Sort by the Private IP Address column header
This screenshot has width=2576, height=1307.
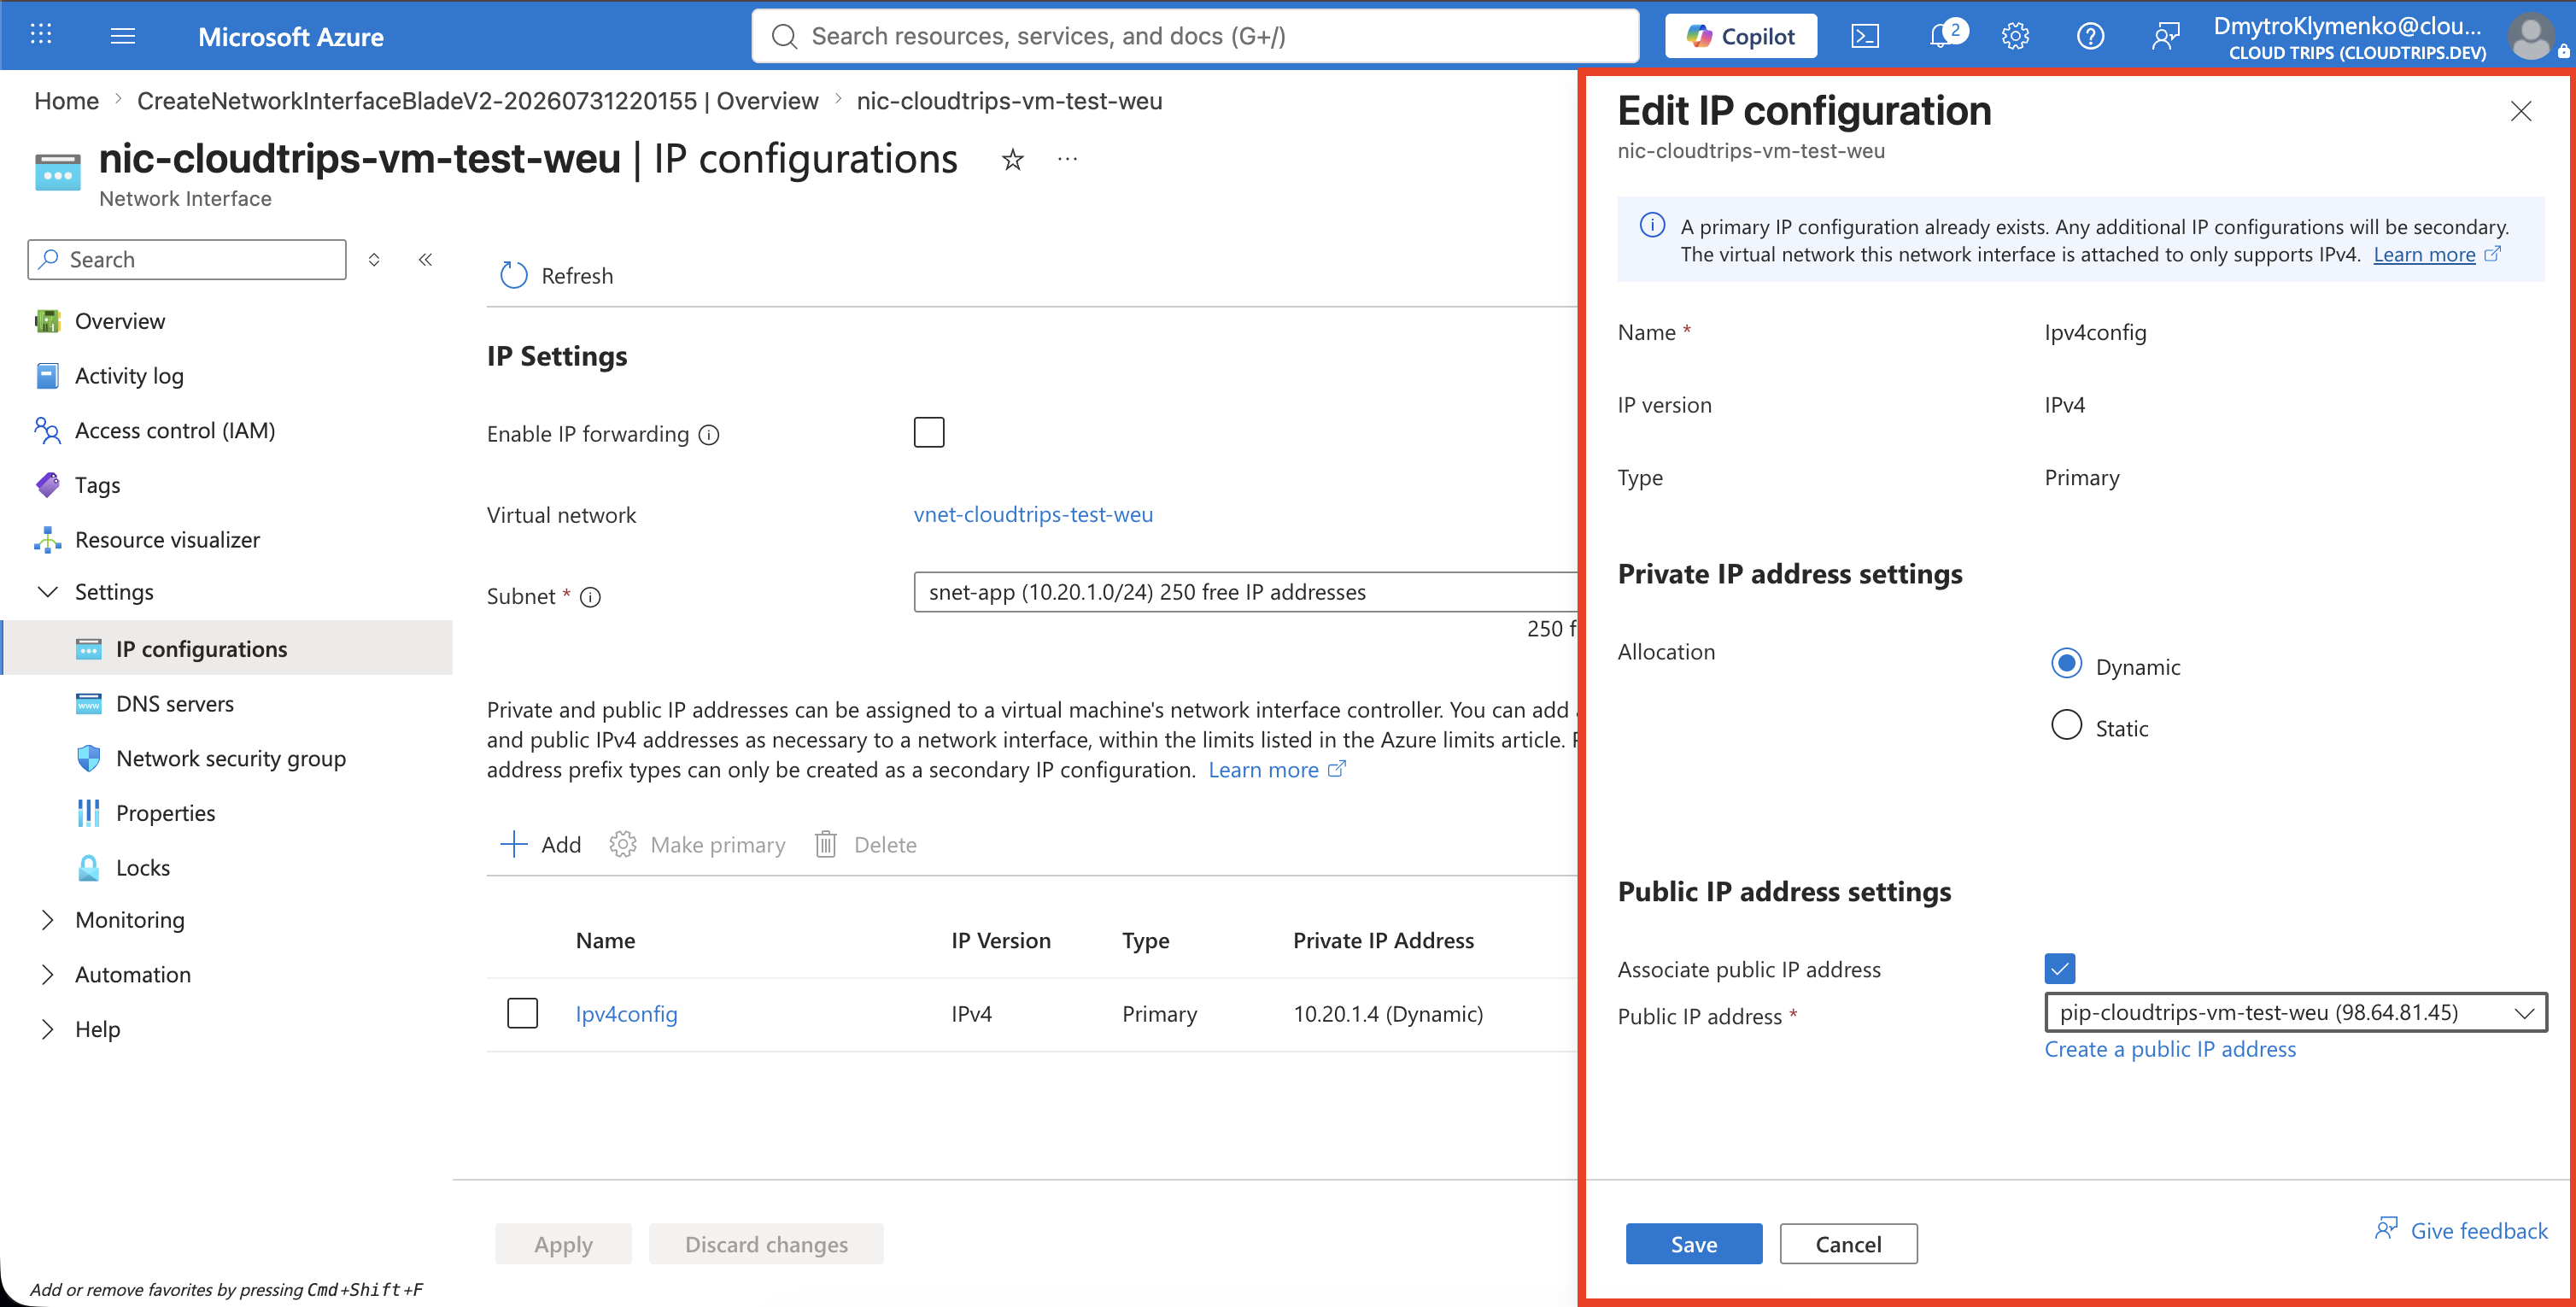click(1383, 940)
